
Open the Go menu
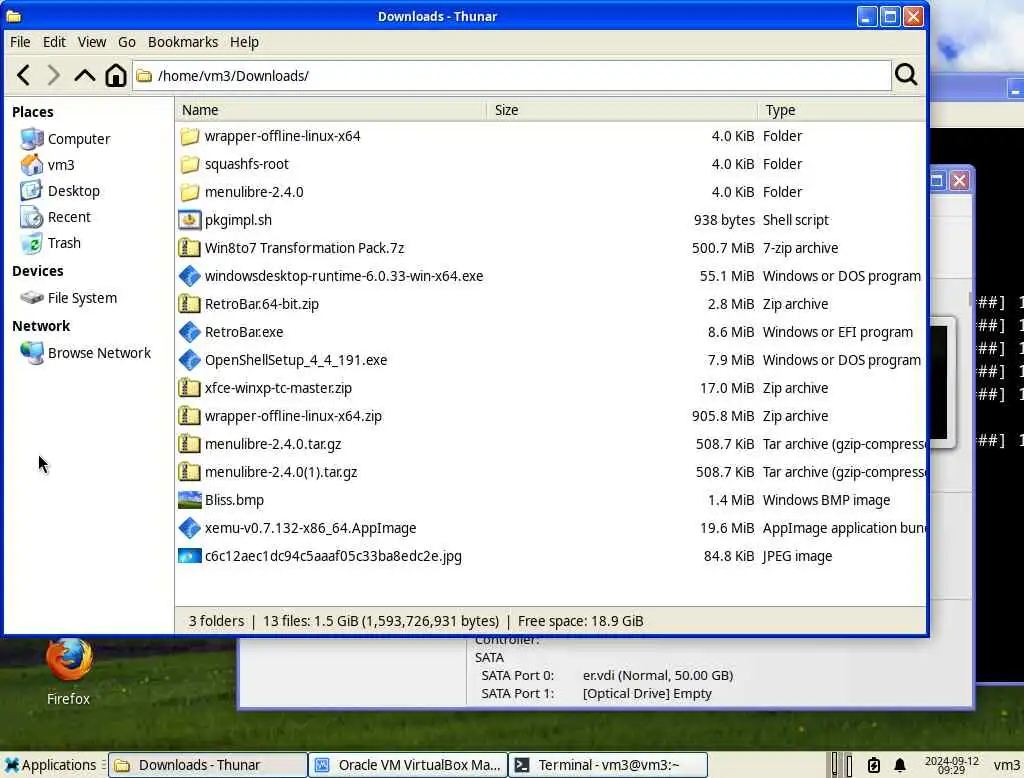[x=127, y=42]
